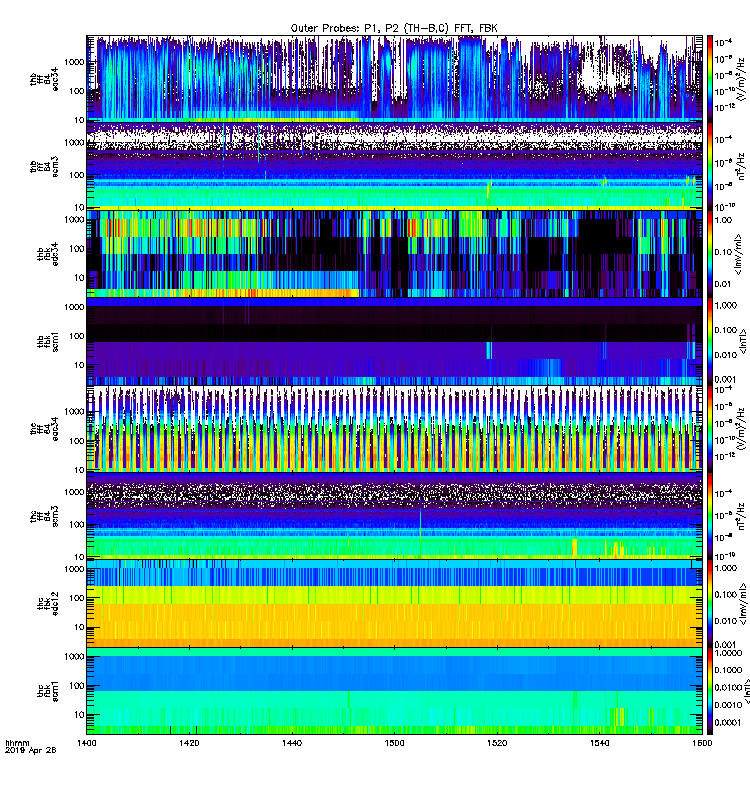This screenshot has width=750, height=800.
Task: Click the 'thc fff 64 eac34' panel label
Action: (44, 429)
